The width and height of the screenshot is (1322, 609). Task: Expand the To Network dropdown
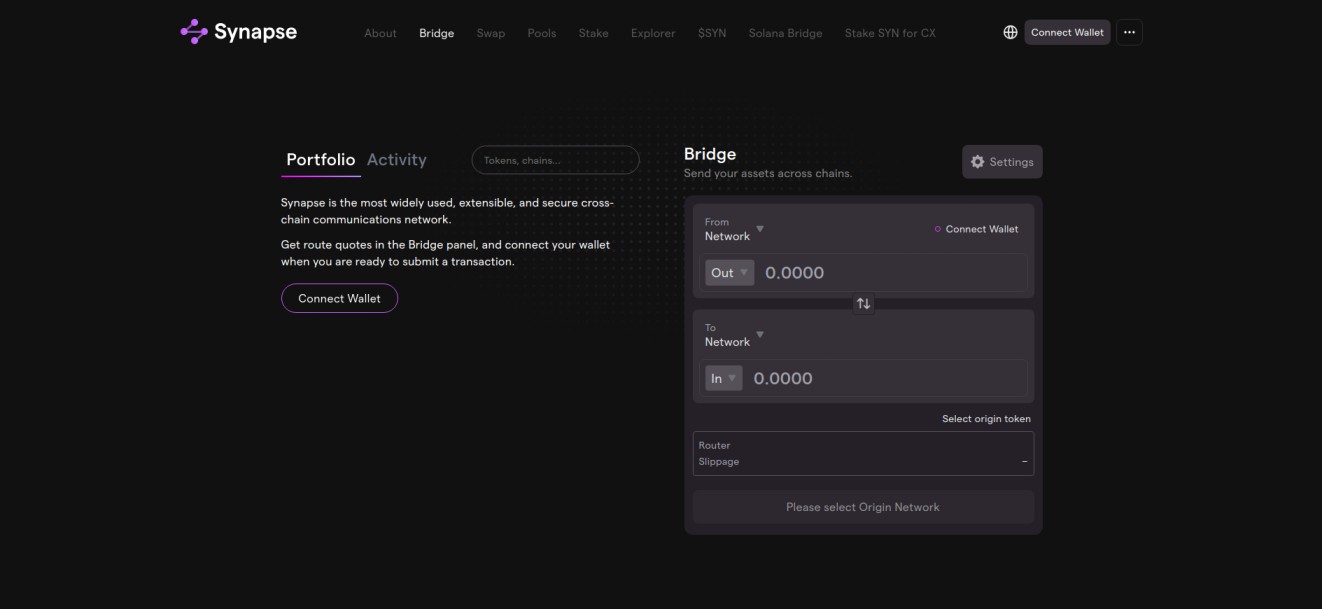(x=735, y=335)
